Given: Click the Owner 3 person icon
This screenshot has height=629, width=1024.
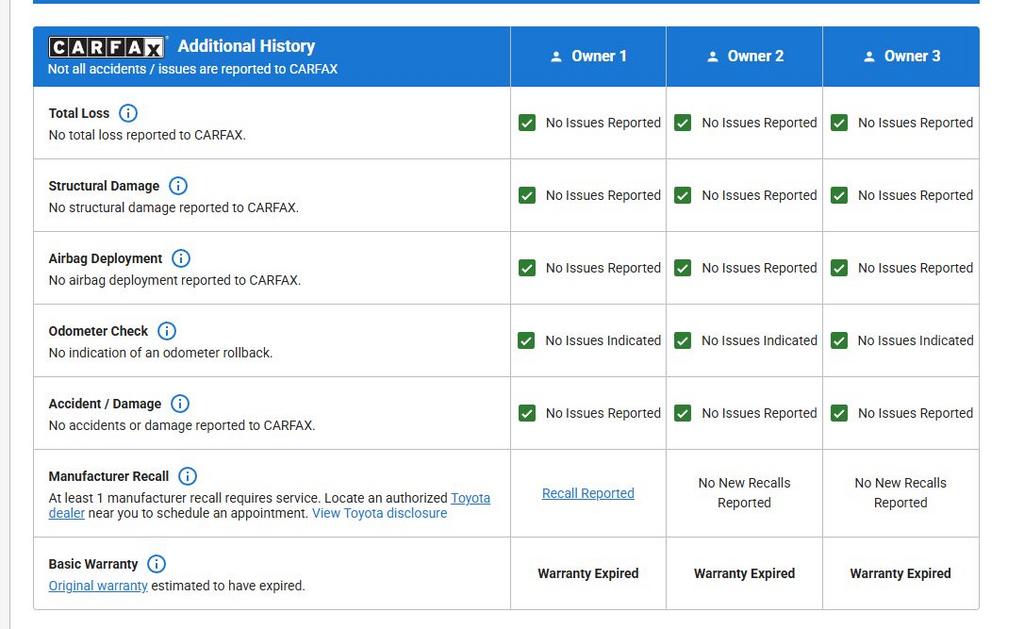Looking at the screenshot, I should coord(869,57).
